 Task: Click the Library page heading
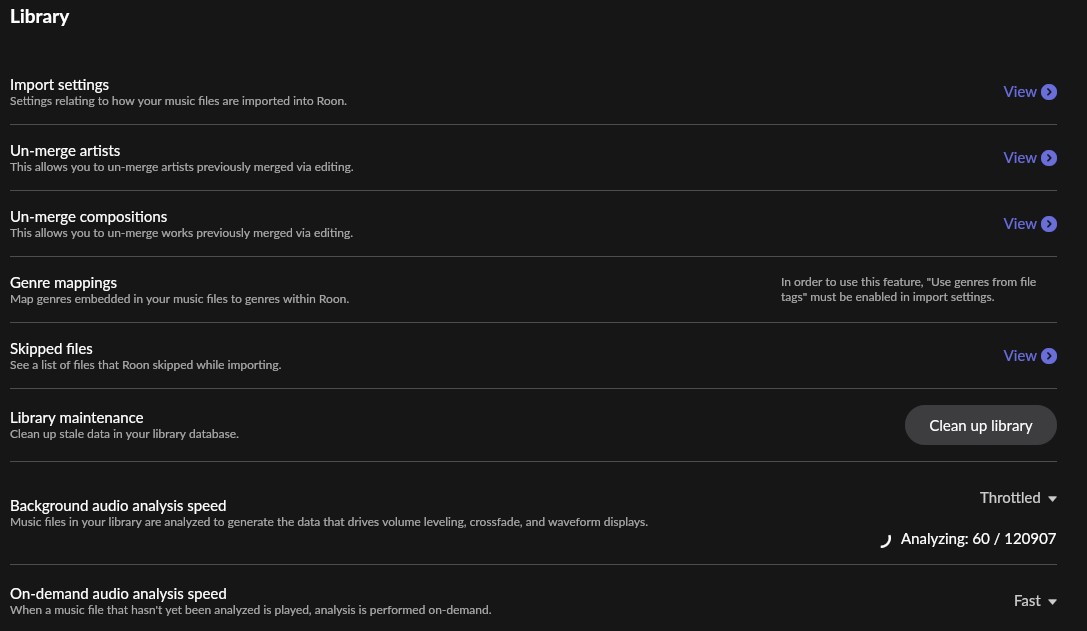(40, 16)
